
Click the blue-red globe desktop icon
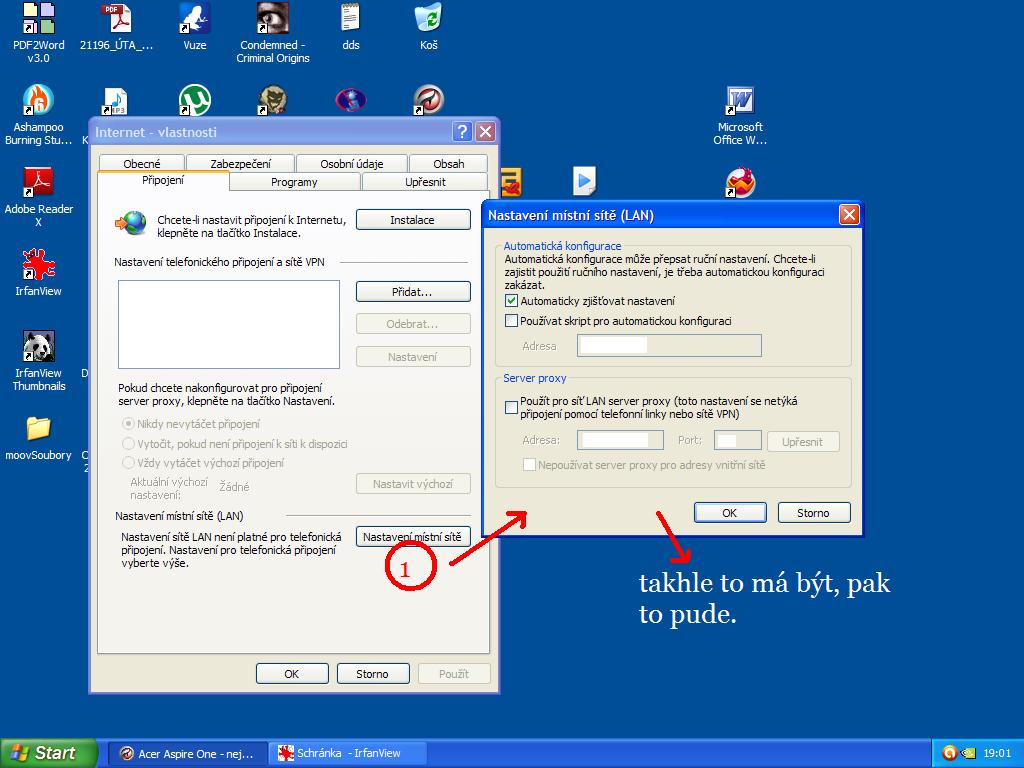[x=351, y=100]
